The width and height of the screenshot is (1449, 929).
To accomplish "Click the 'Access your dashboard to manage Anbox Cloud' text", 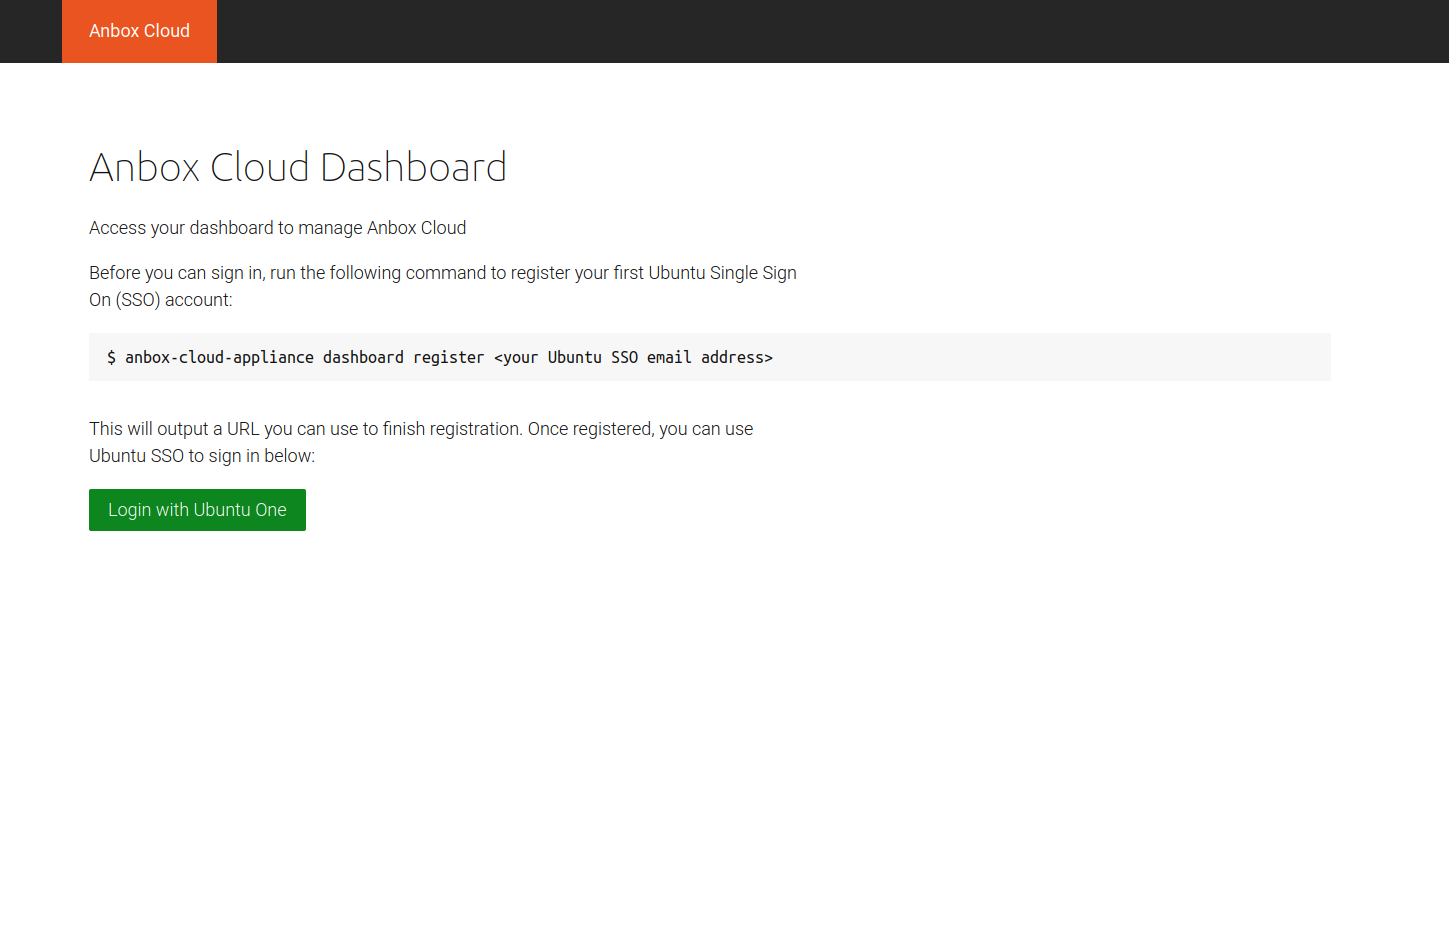I will coord(277,228).
